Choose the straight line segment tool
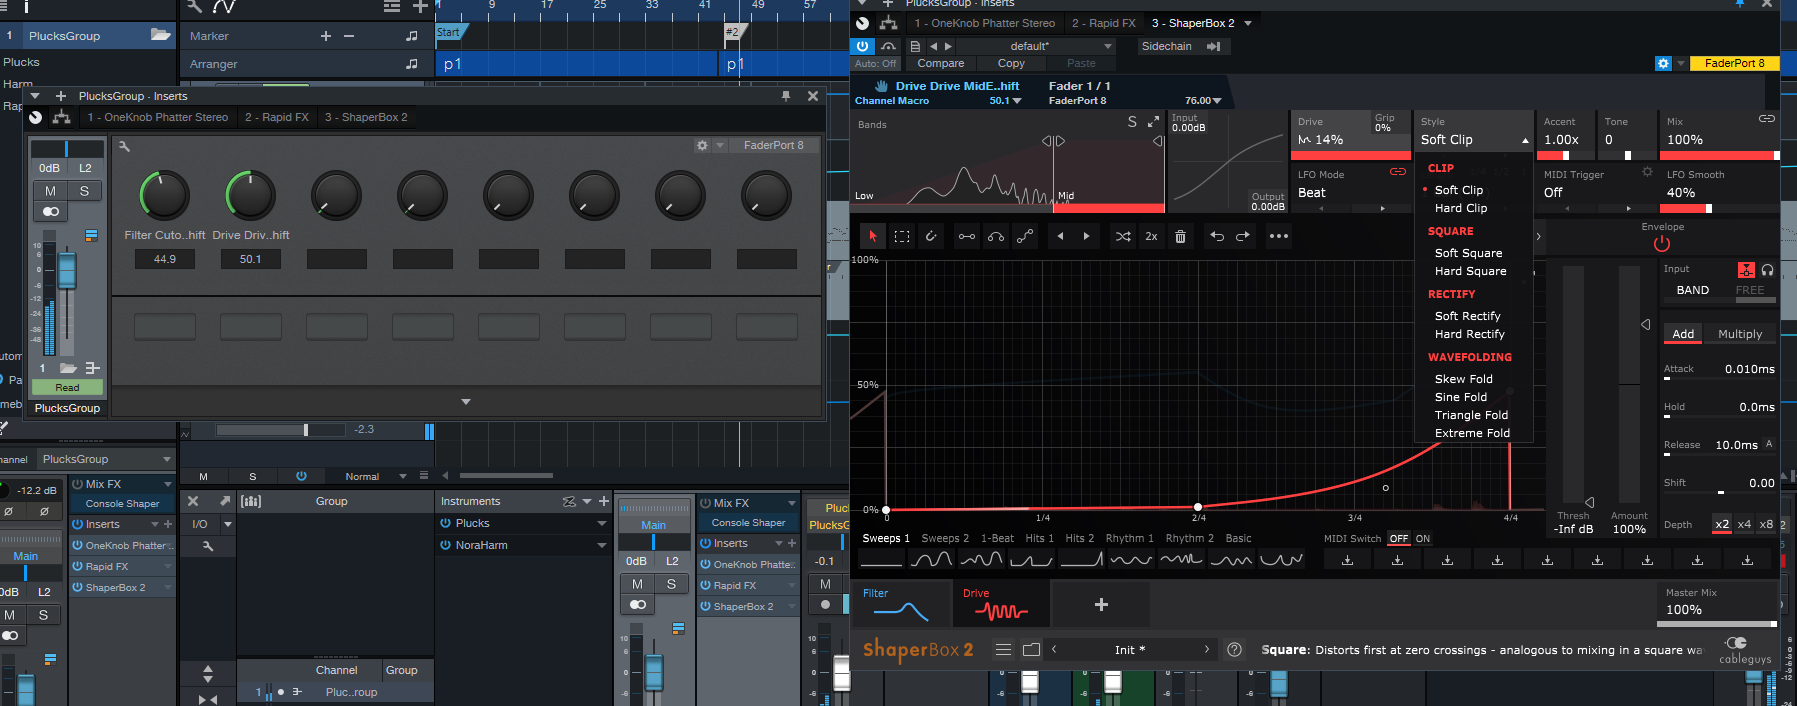 point(967,237)
